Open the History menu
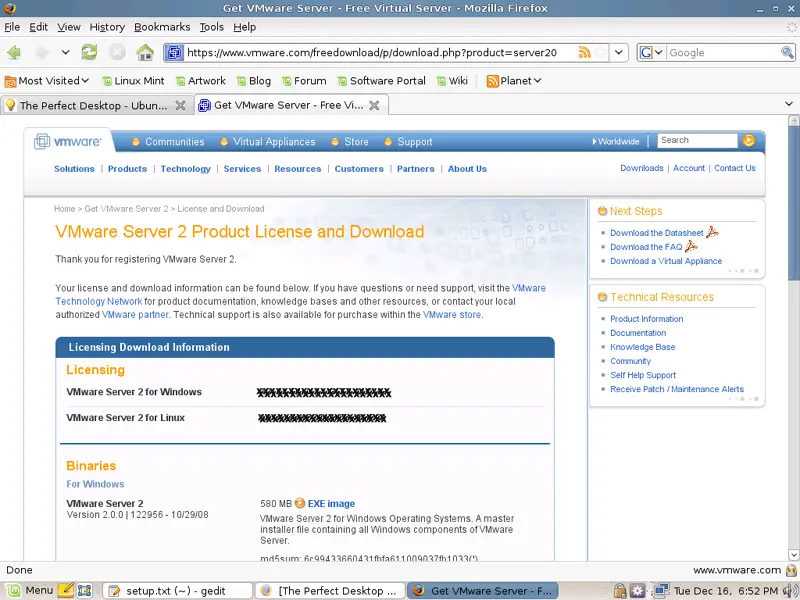 tap(107, 27)
